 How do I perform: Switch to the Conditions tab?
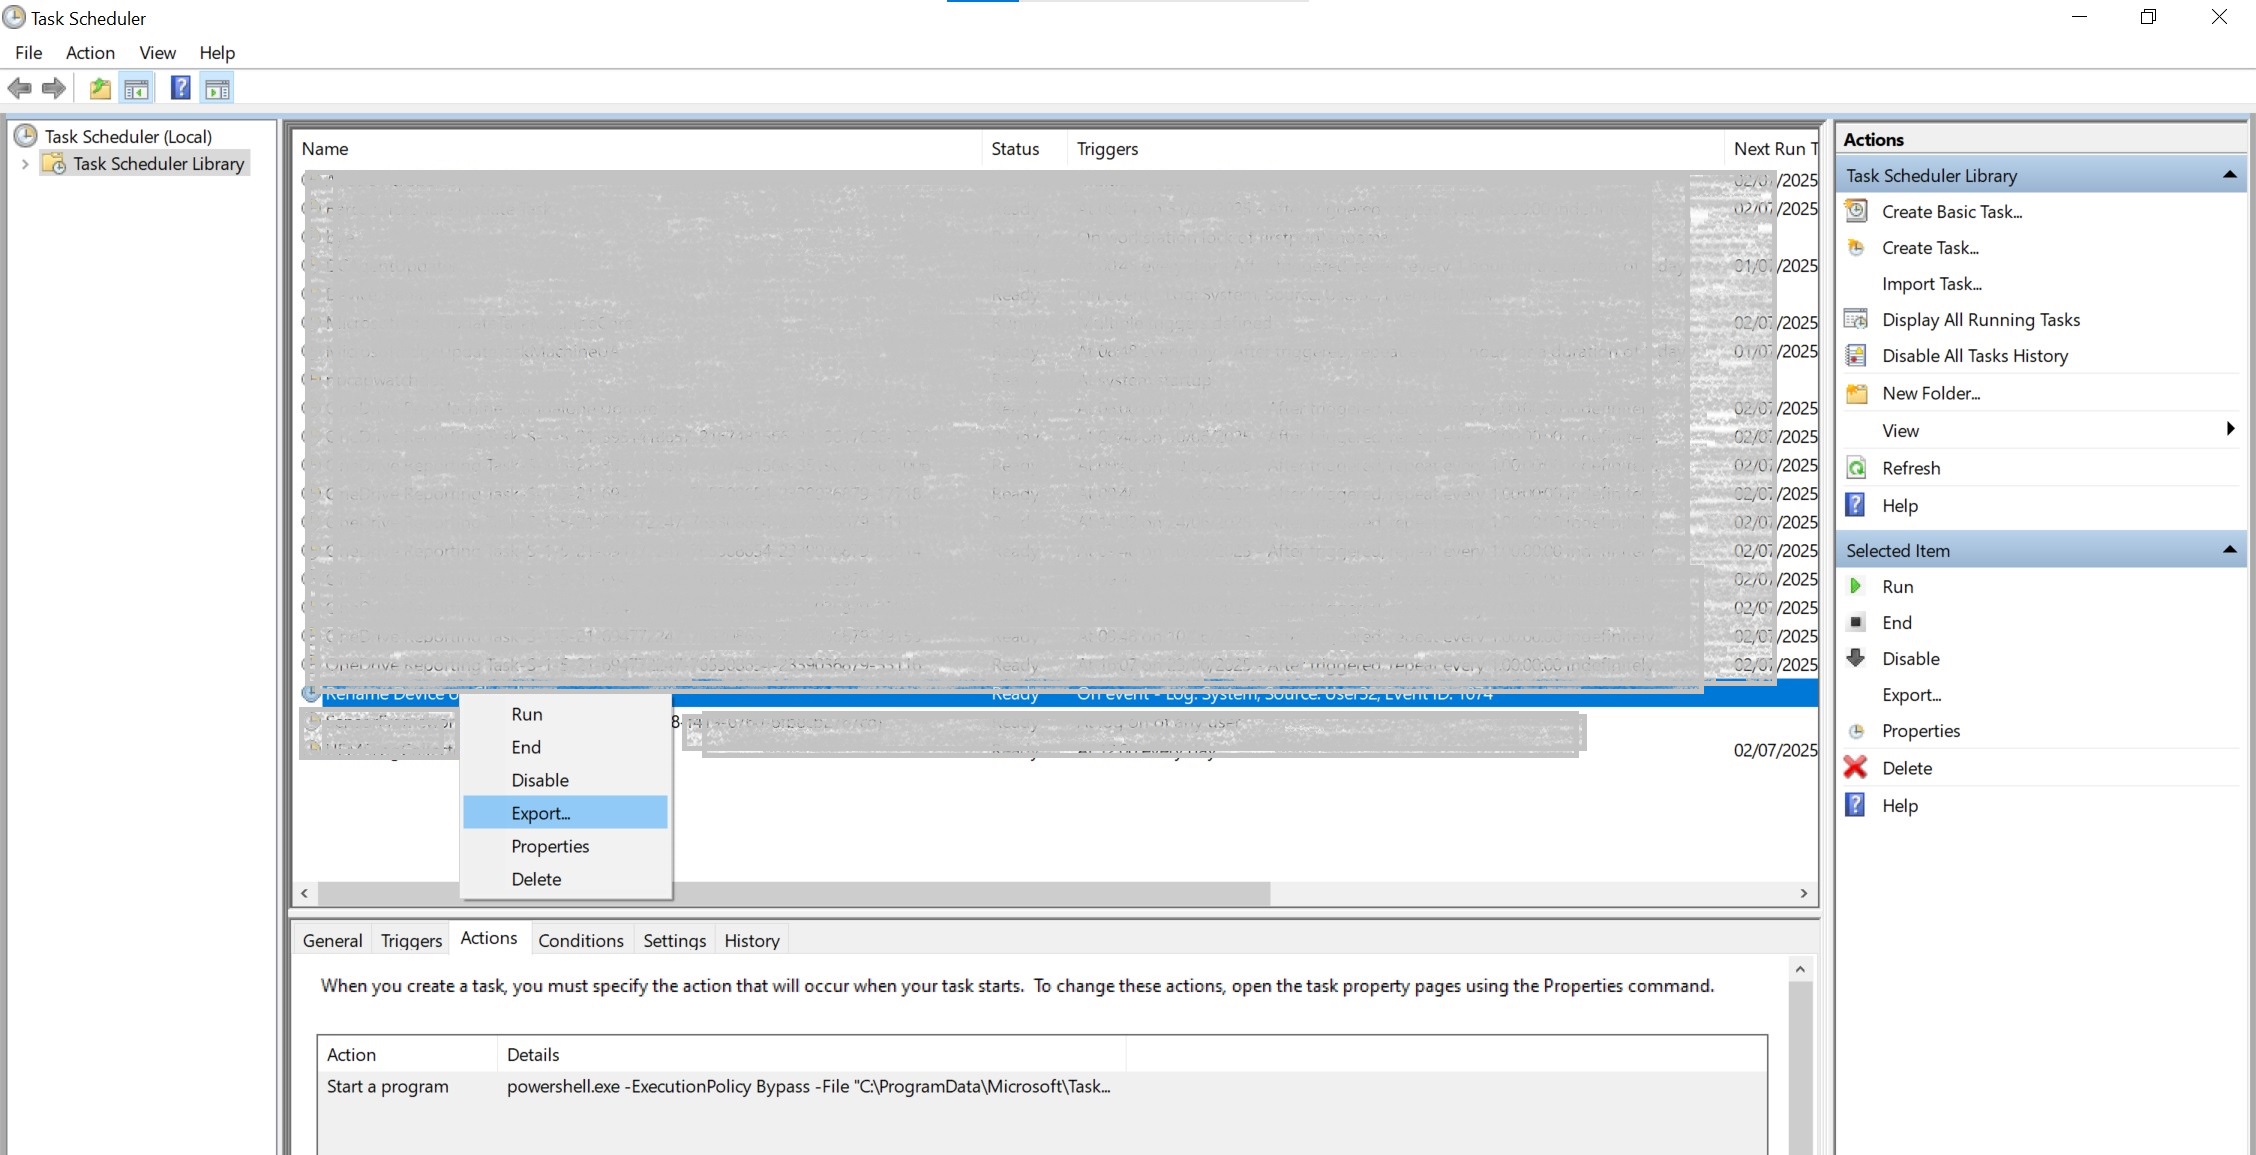[580, 940]
